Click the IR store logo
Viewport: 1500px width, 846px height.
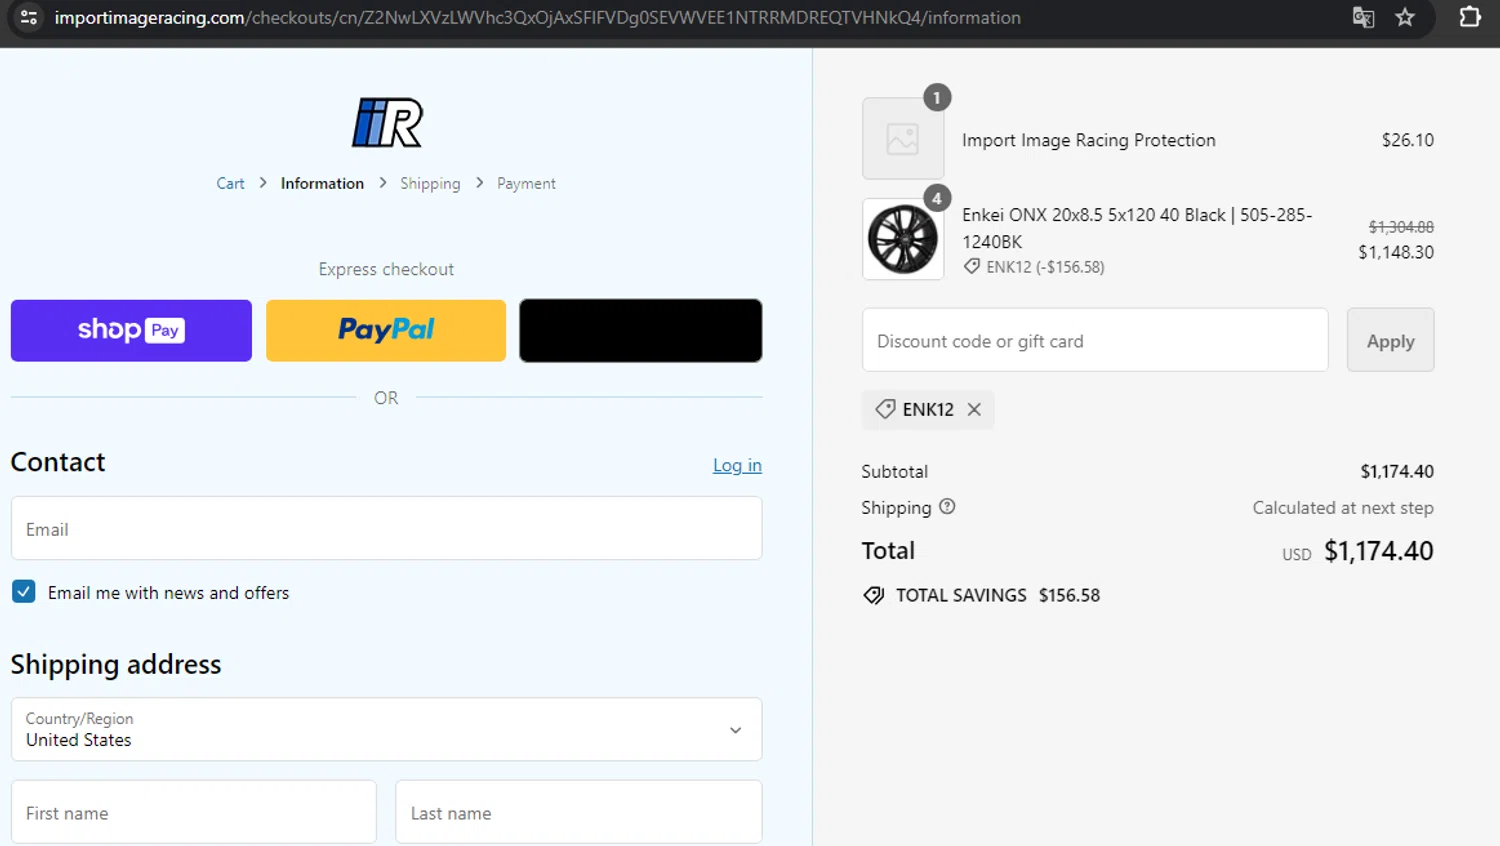coord(387,123)
